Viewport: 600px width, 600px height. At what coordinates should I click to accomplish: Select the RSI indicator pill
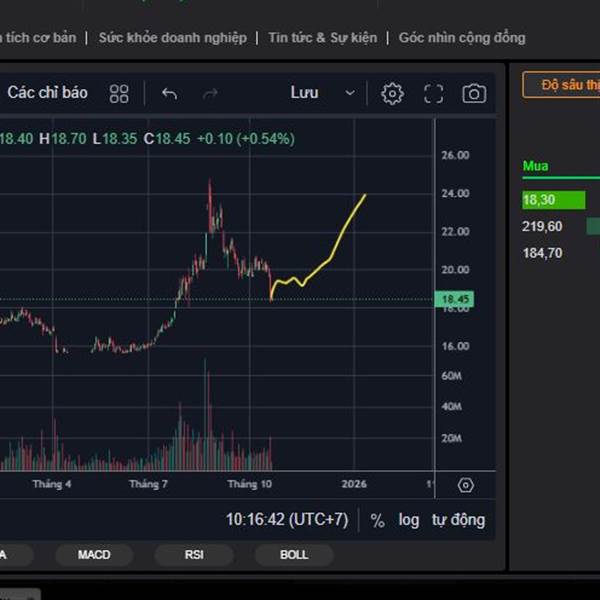[x=194, y=555]
